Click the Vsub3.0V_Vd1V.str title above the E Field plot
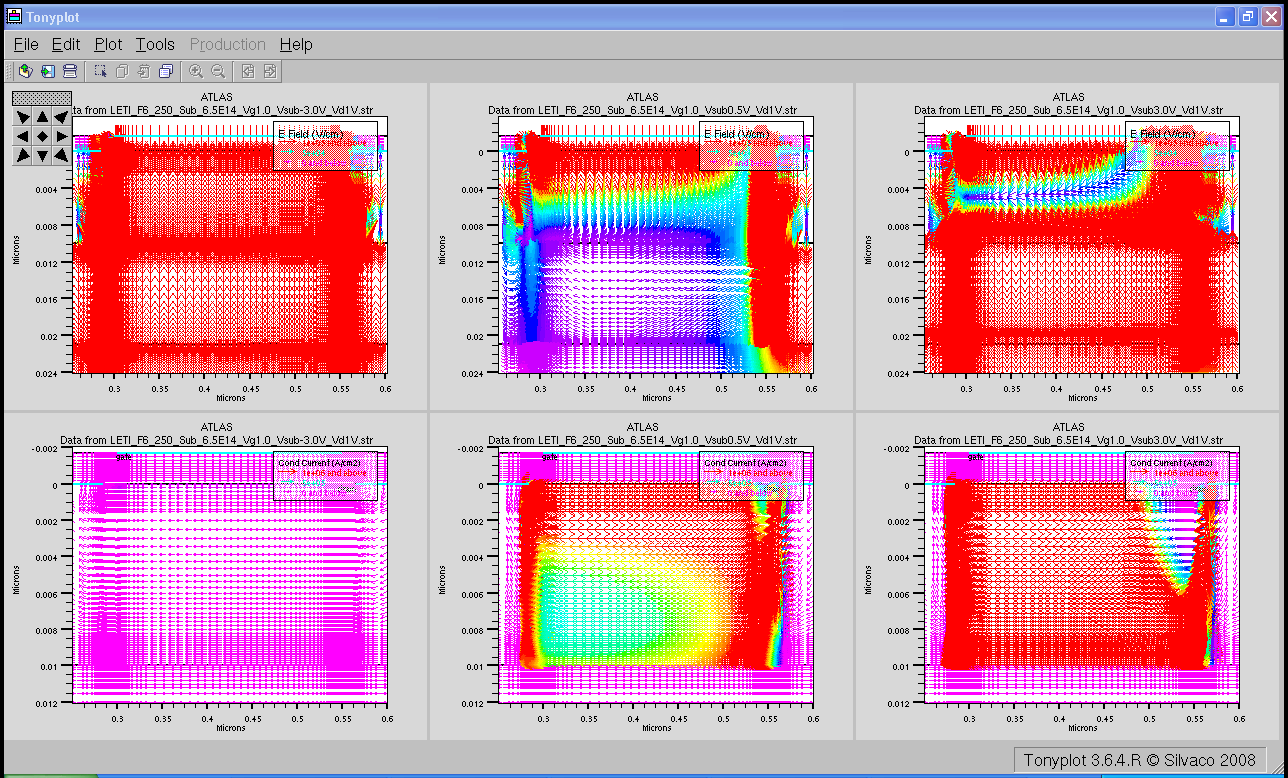Screen dimensions: 1288x778 point(1068,109)
